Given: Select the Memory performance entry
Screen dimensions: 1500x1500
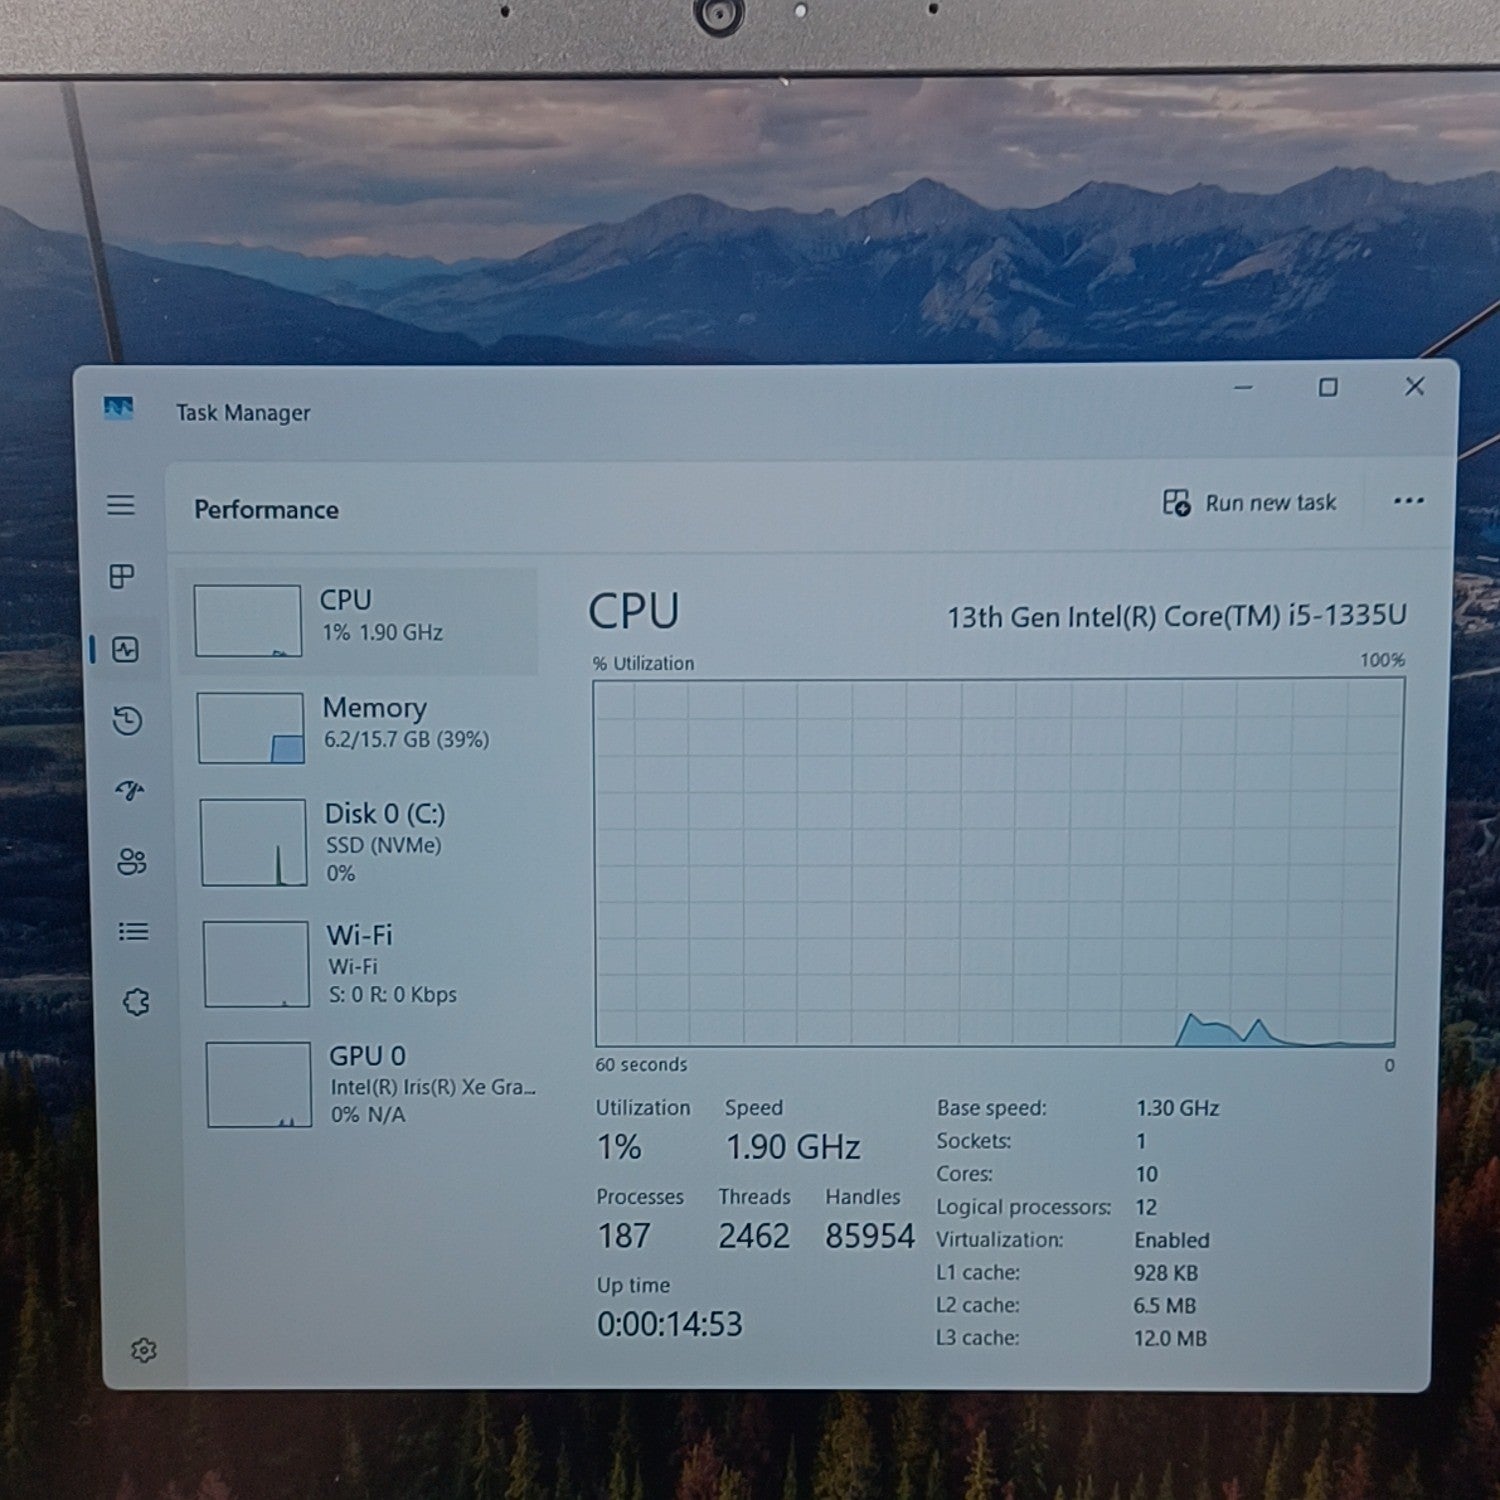Looking at the screenshot, I should (x=360, y=727).
